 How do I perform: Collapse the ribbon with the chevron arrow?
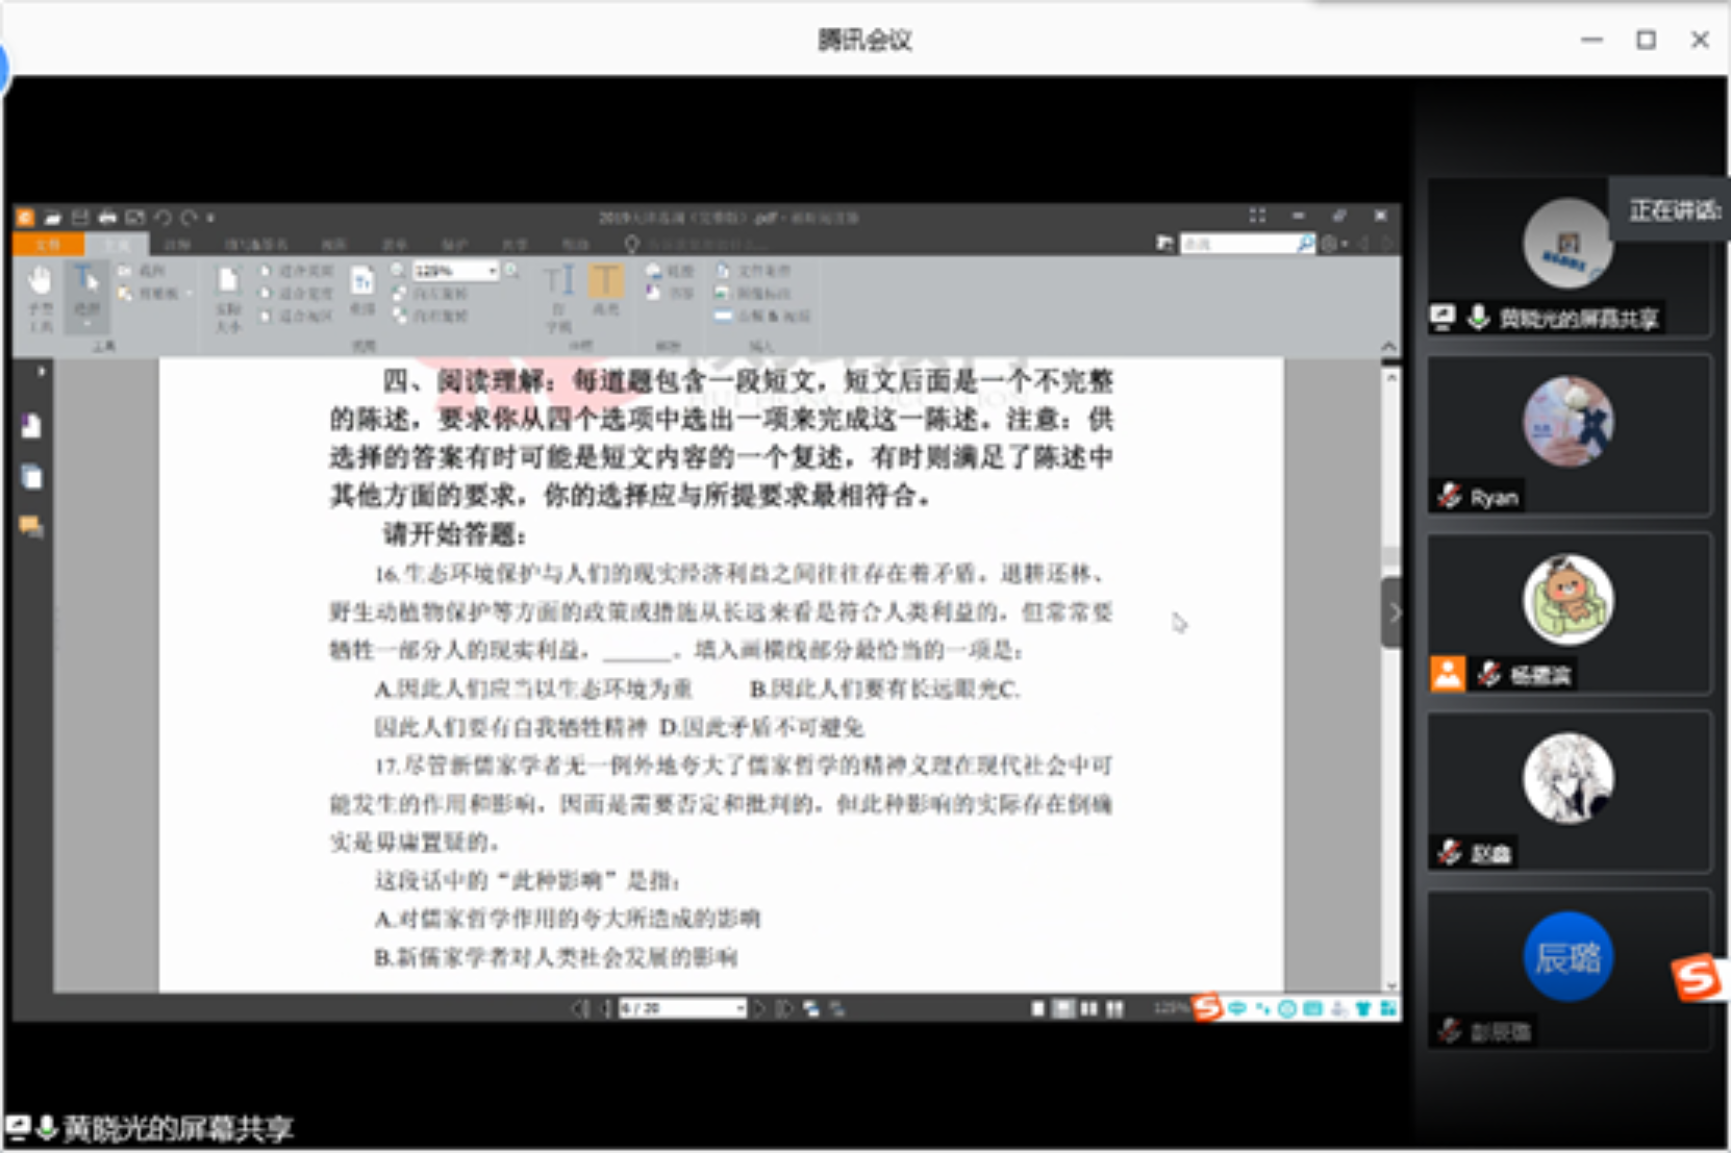(x=1389, y=346)
